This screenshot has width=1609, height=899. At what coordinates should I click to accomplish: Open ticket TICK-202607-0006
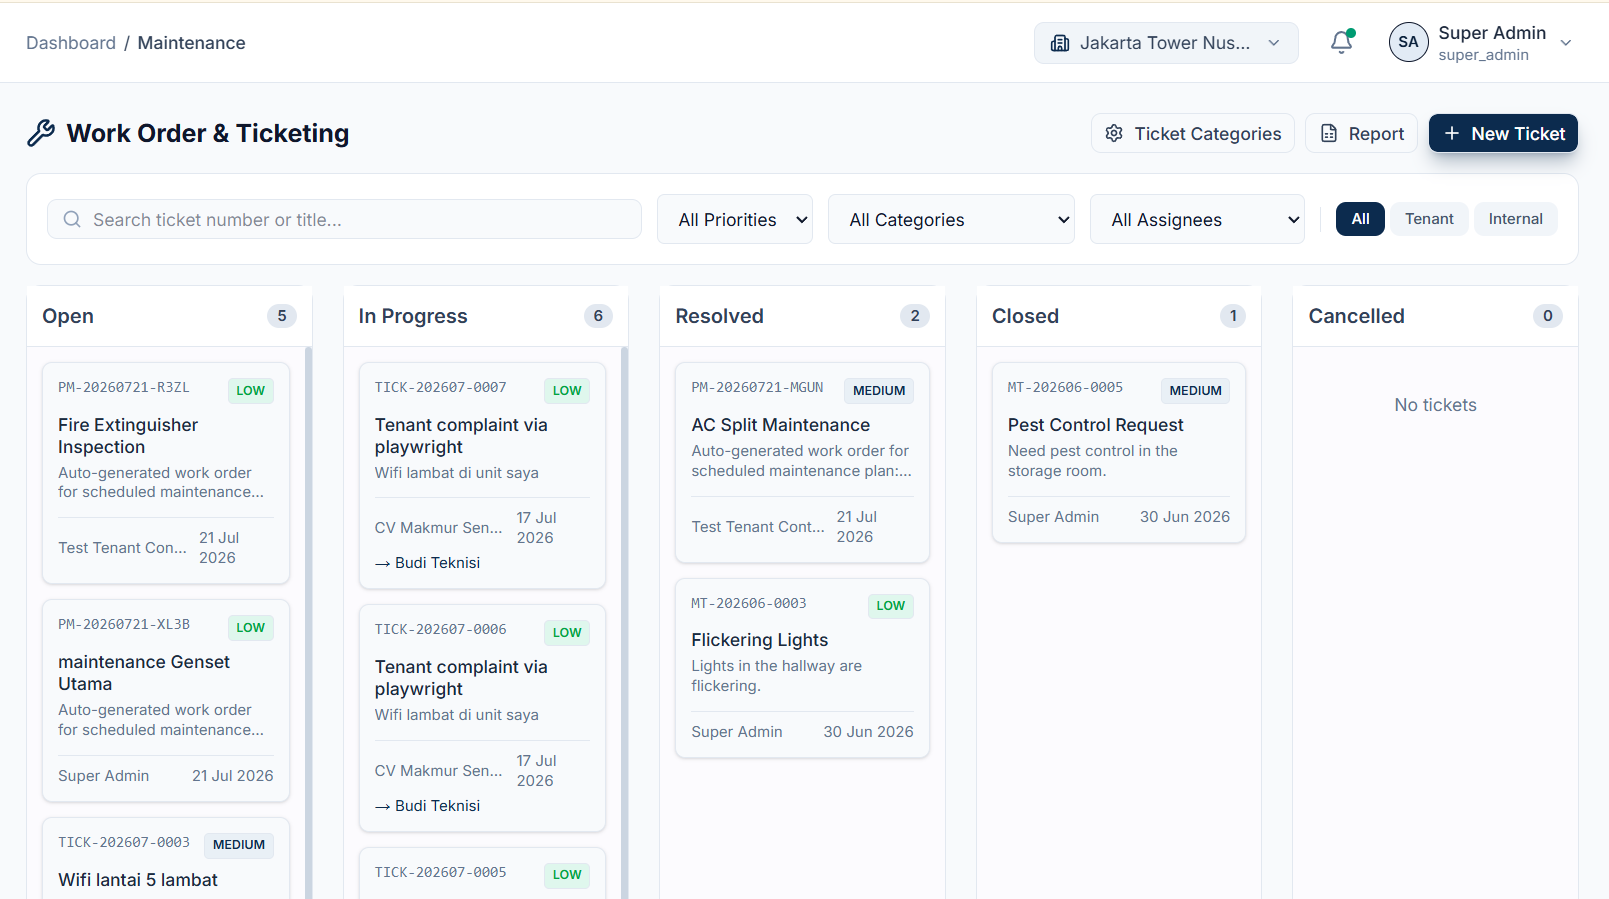[x=482, y=718]
